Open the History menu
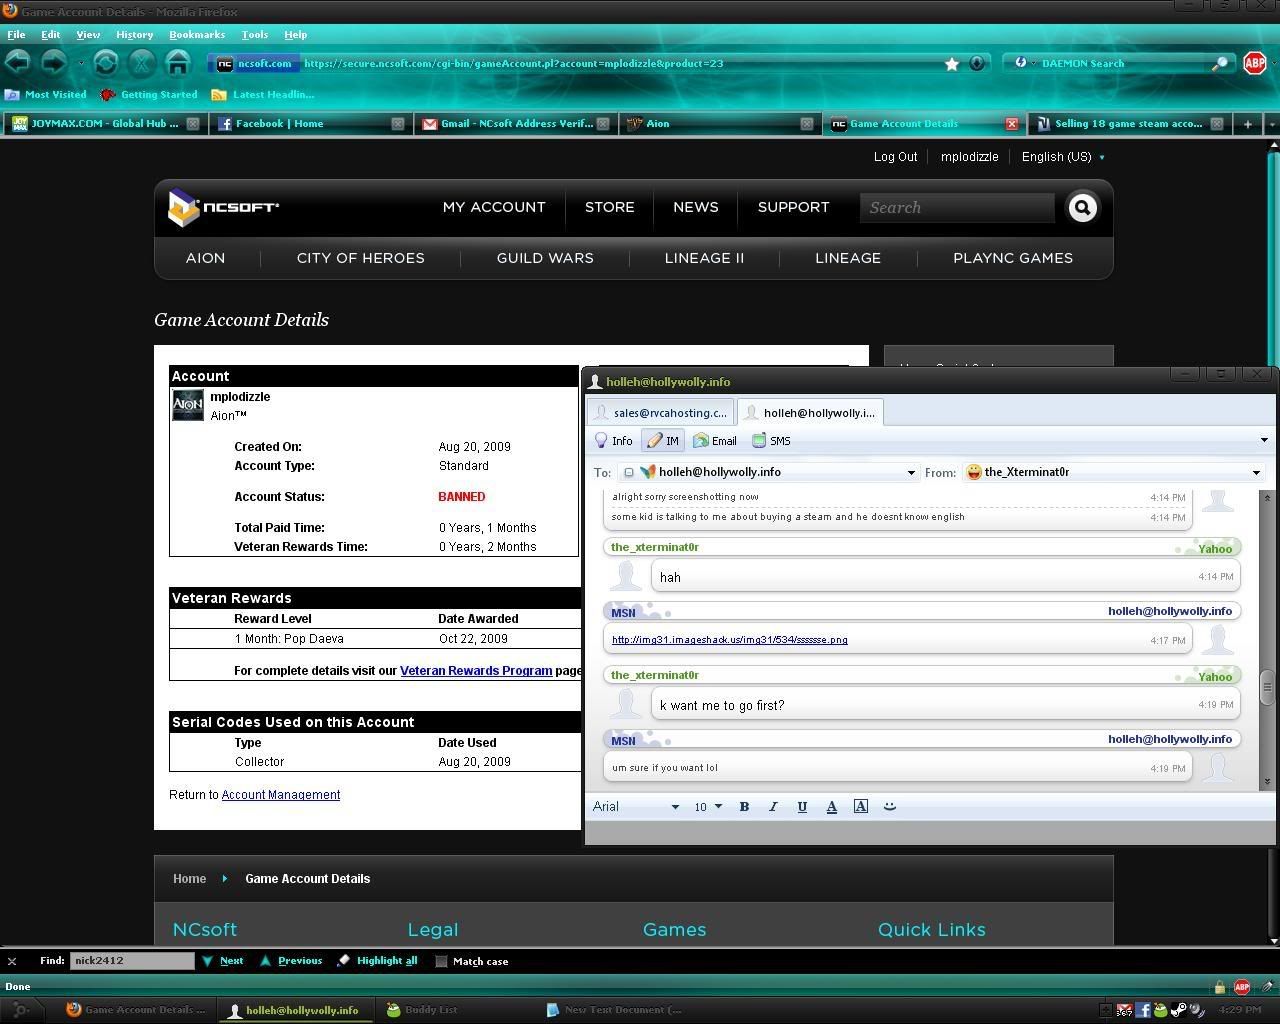Image resolution: width=1280 pixels, height=1024 pixels. [134, 34]
